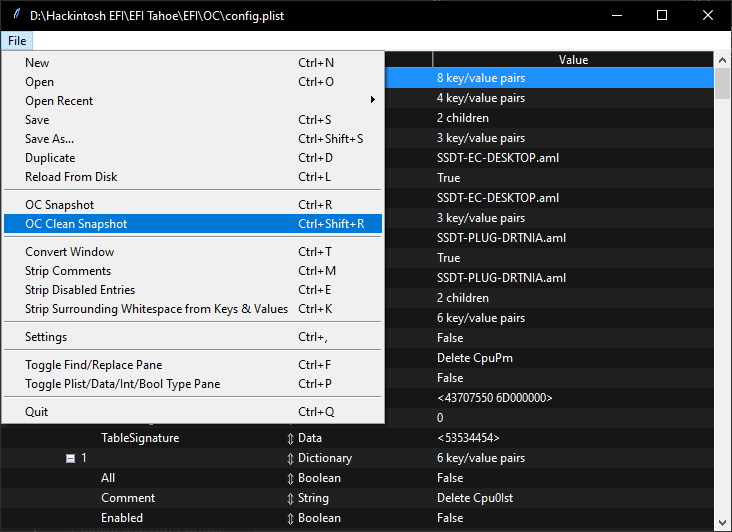The height and width of the screenshot is (532, 732).
Task: Select the All key row
Action: click(108, 478)
